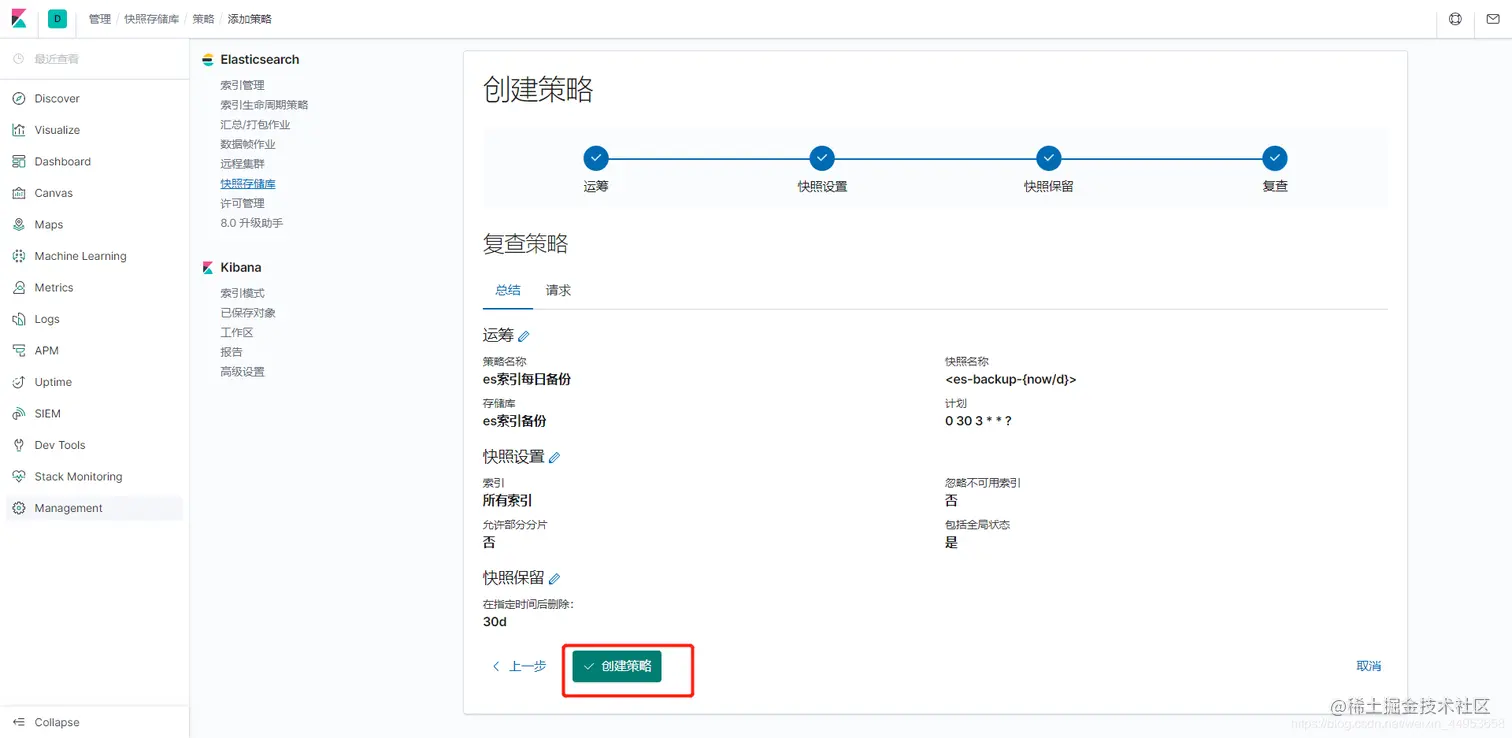Go back with 上一步 button
The height and width of the screenshot is (738, 1512).
point(519,666)
